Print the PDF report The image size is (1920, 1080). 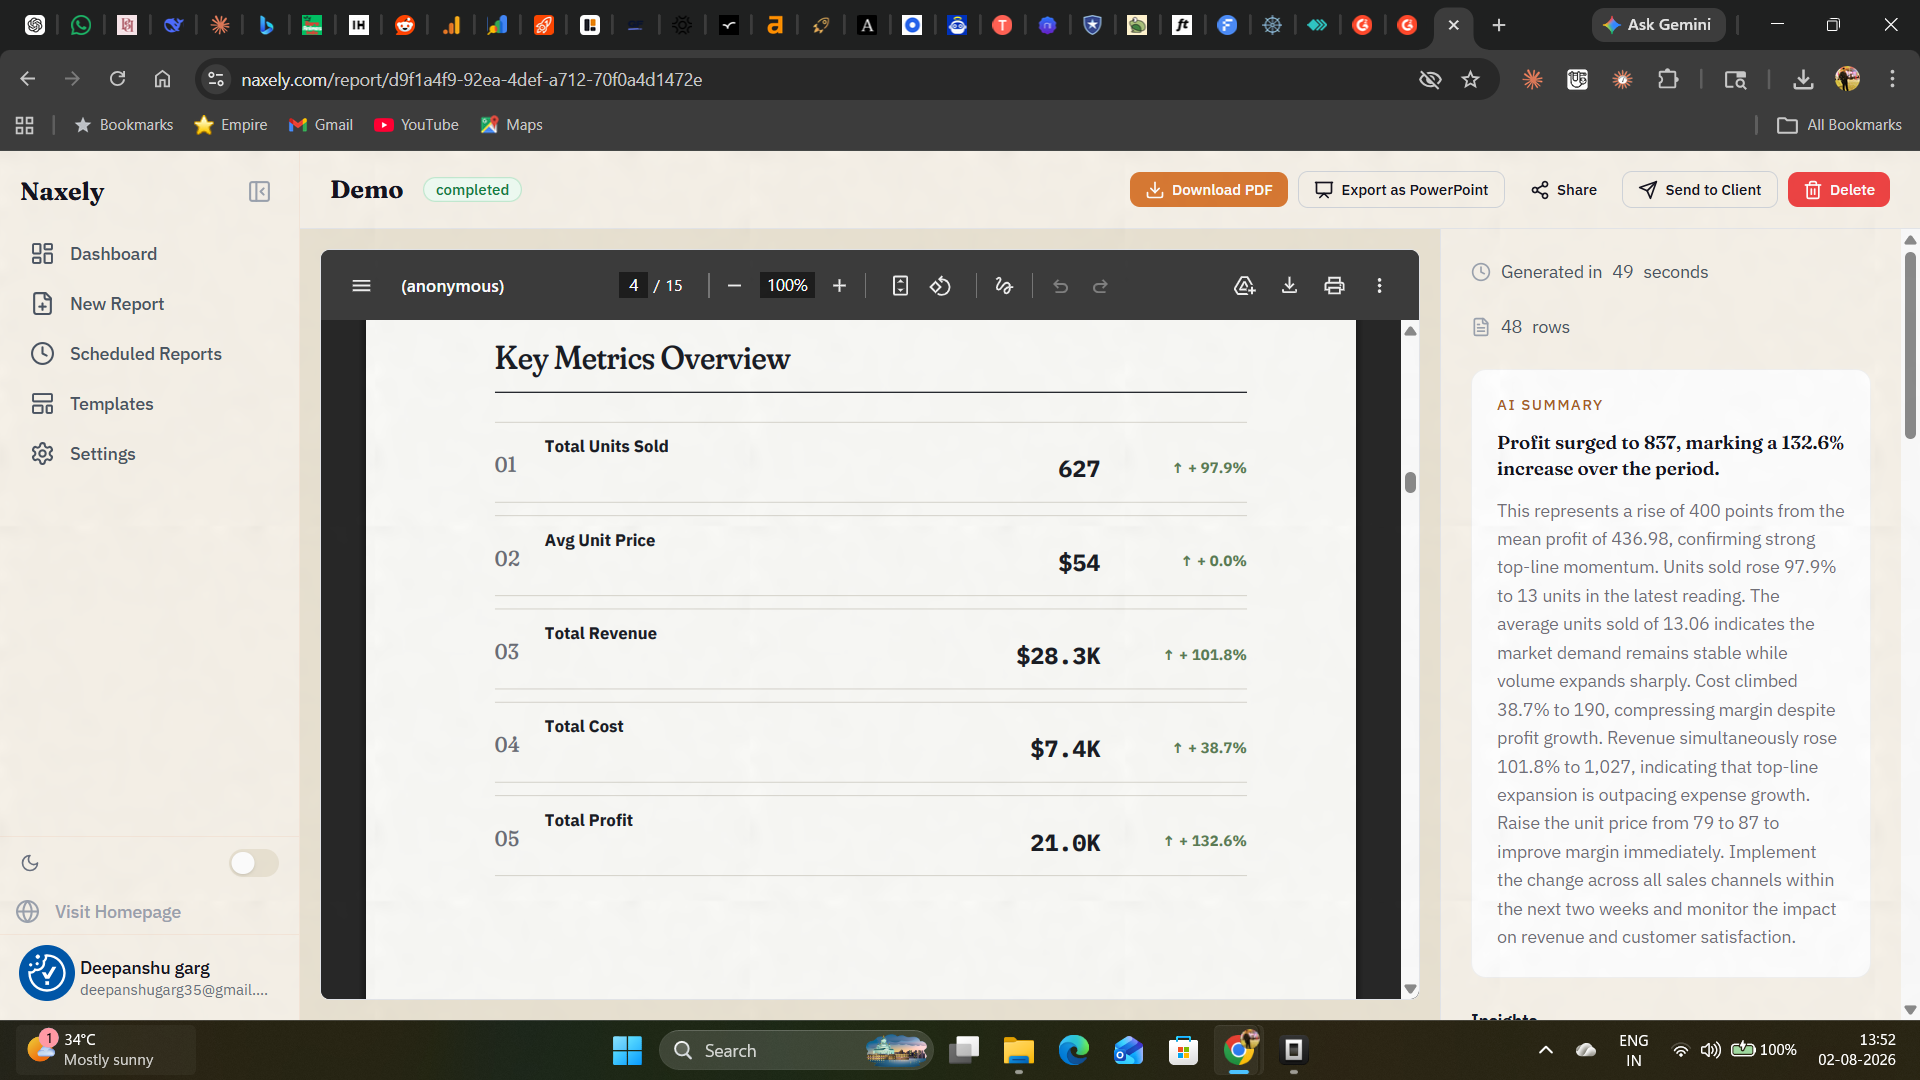pyautogui.click(x=1334, y=286)
